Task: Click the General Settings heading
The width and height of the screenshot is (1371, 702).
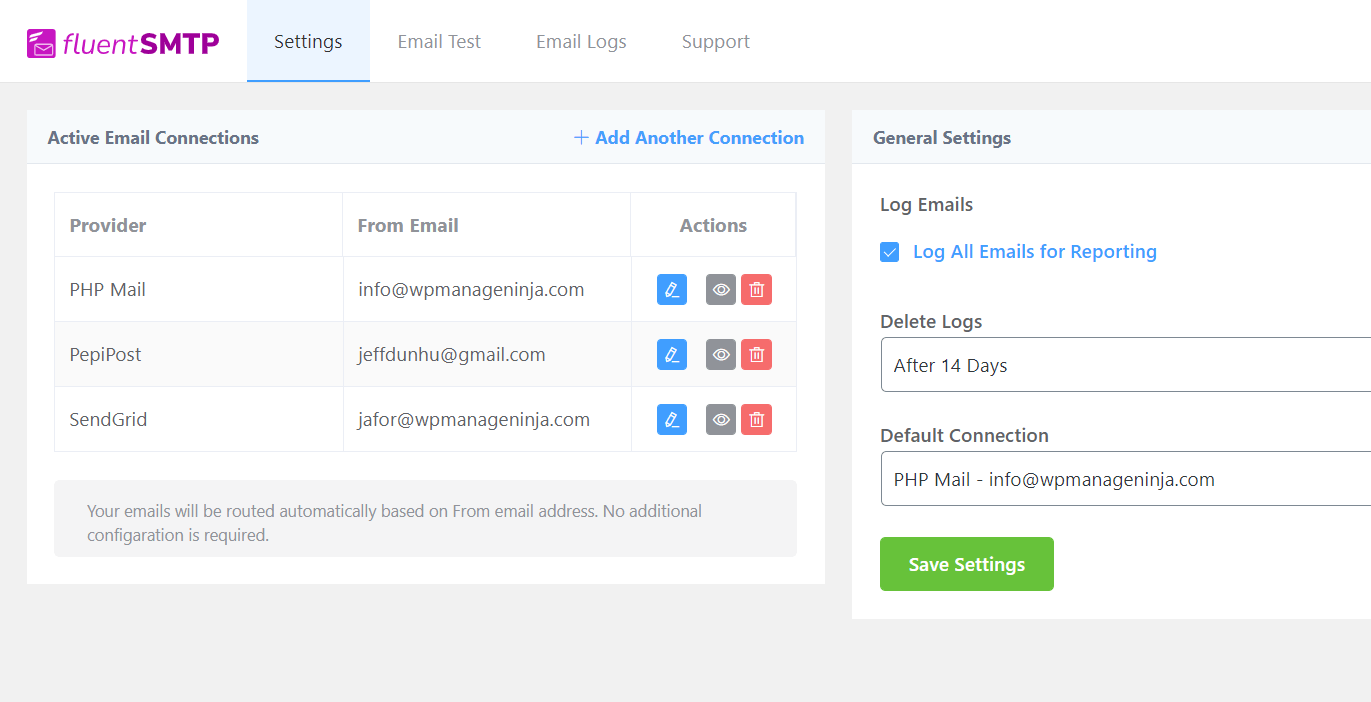Action: click(942, 138)
